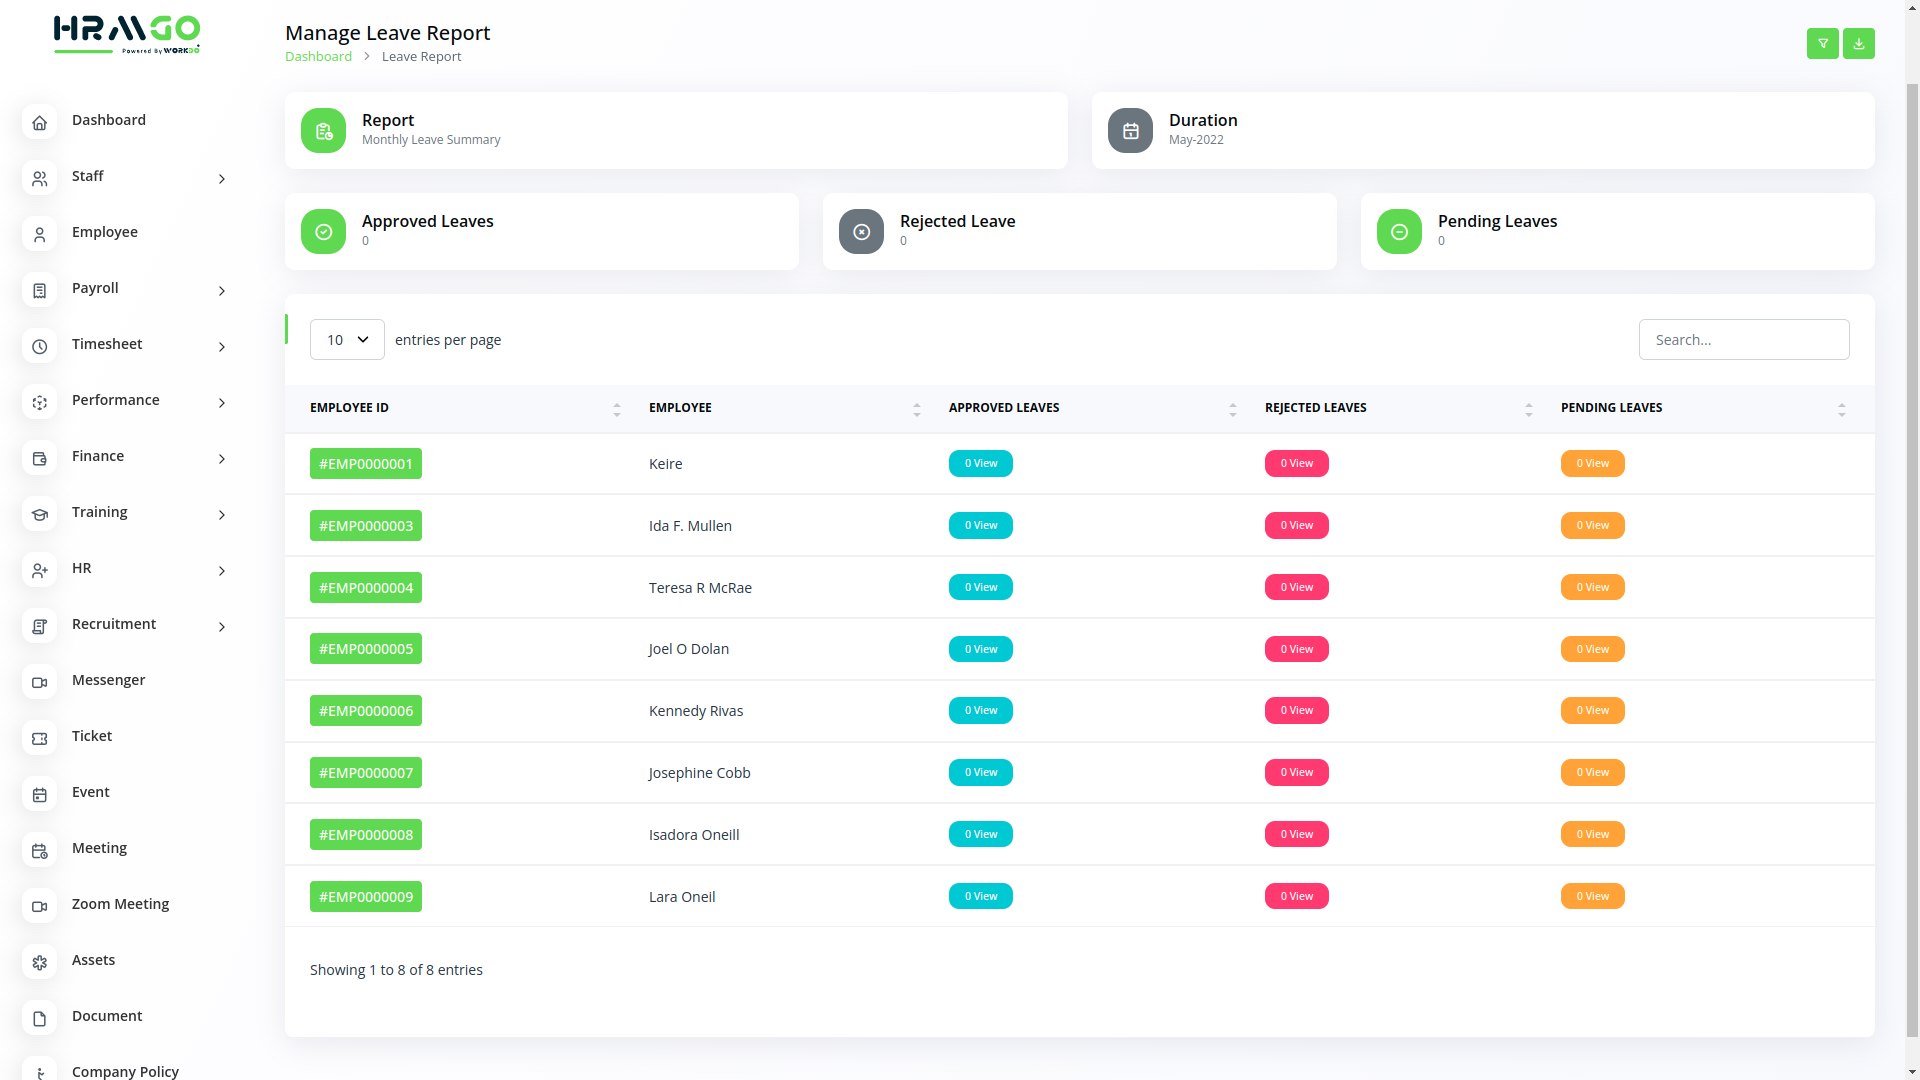
Task: Click the download report icon button
Action: click(1858, 43)
